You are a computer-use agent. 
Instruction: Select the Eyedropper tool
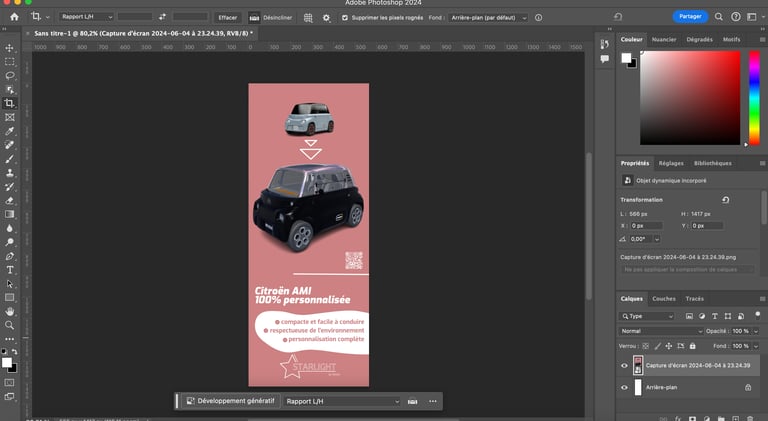pyautogui.click(x=10, y=131)
